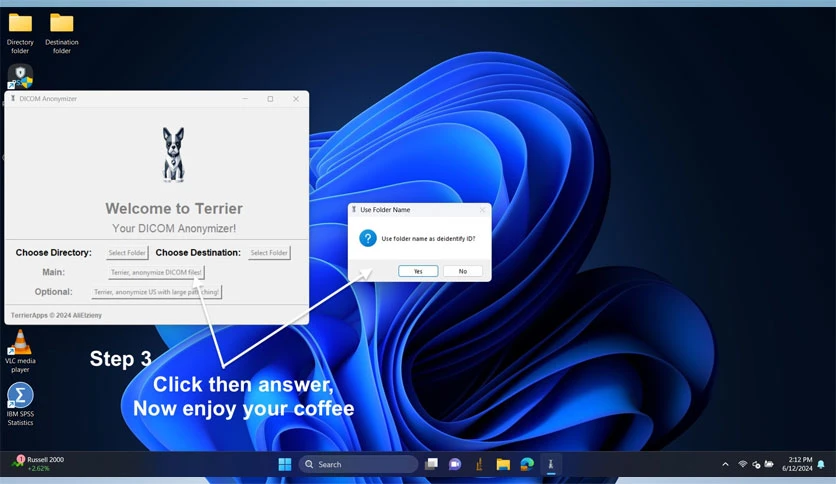Image resolution: width=836 pixels, height=484 pixels.
Task: Open Microsoft Edge from the taskbar
Action: point(527,464)
